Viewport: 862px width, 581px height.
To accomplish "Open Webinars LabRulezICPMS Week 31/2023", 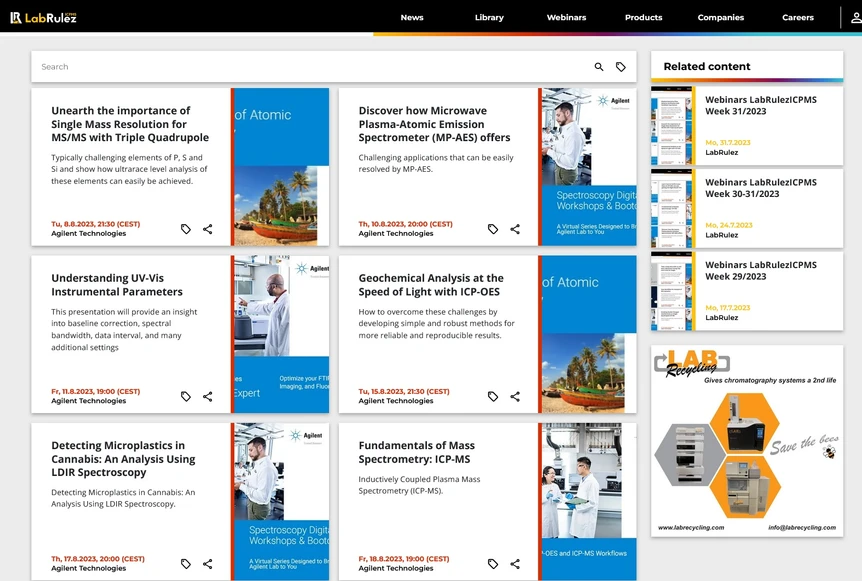I will pyautogui.click(x=761, y=106).
